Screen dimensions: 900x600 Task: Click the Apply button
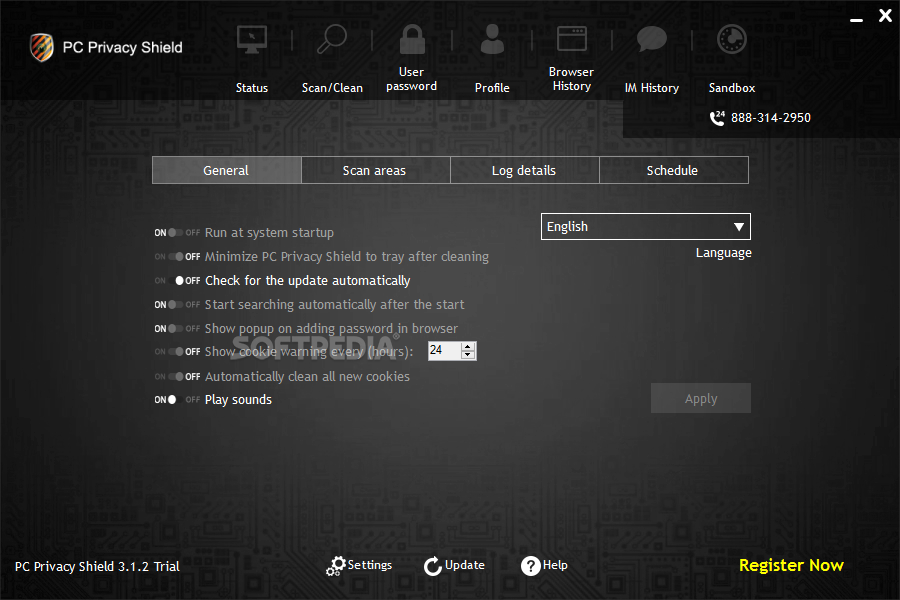click(x=701, y=398)
